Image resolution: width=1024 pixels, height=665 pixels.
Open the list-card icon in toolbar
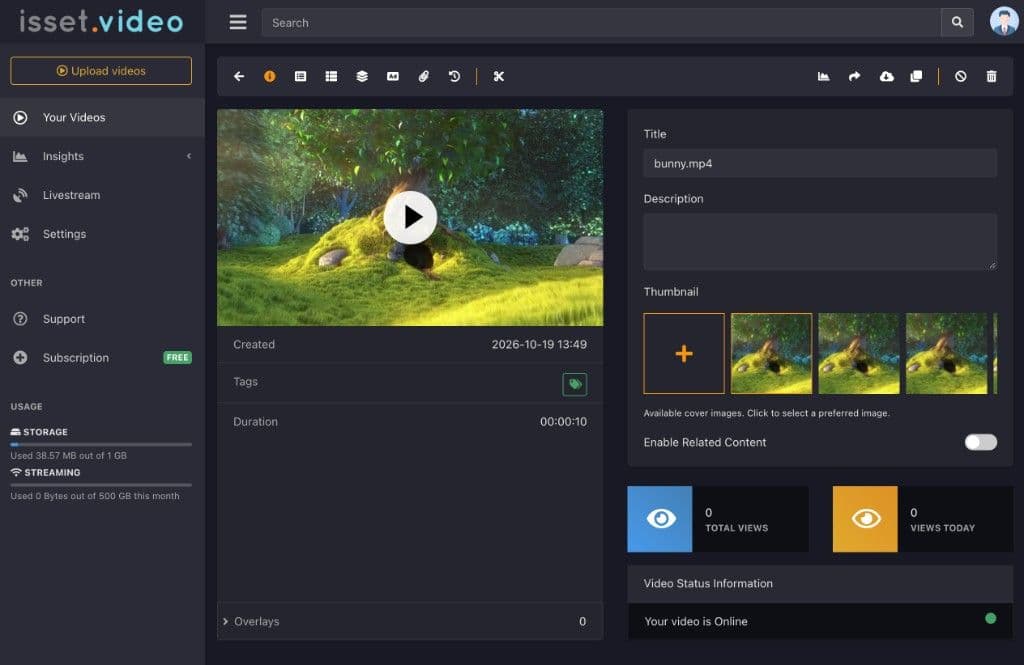click(300, 76)
